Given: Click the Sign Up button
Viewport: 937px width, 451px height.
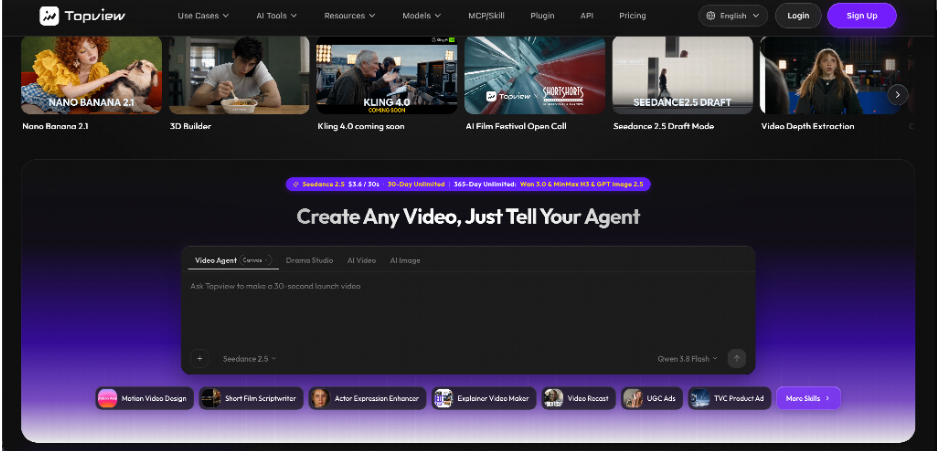Looking at the screenshot, I should click(862, 16).
